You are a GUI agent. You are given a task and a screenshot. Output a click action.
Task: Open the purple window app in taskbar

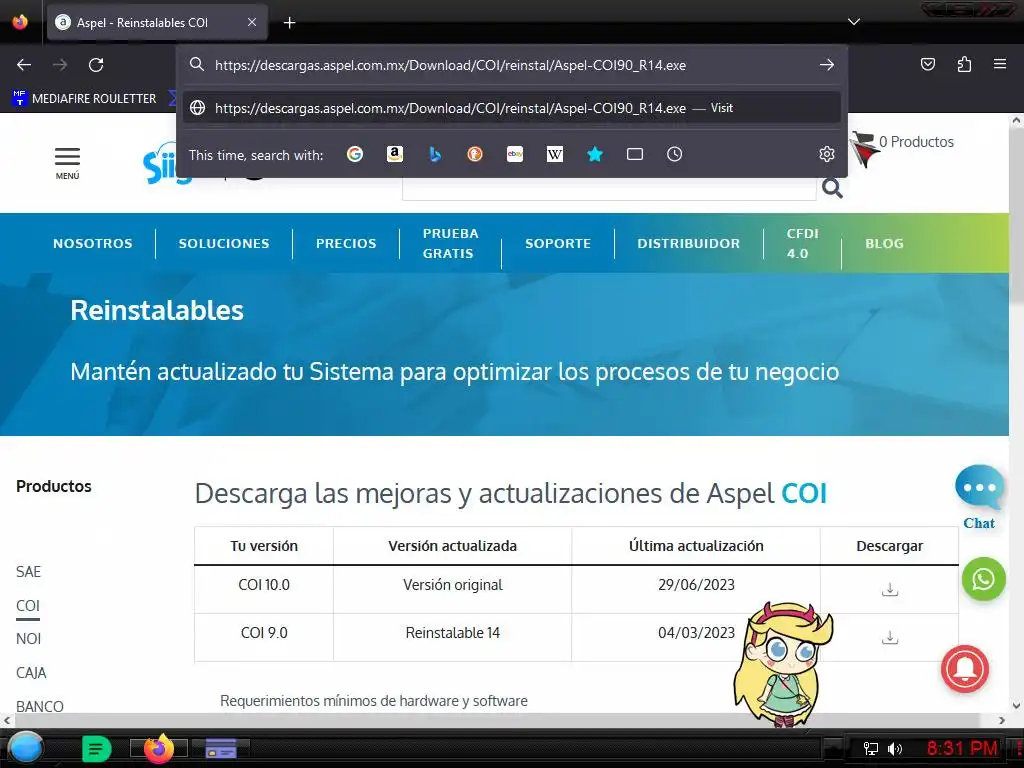point(221,748)
